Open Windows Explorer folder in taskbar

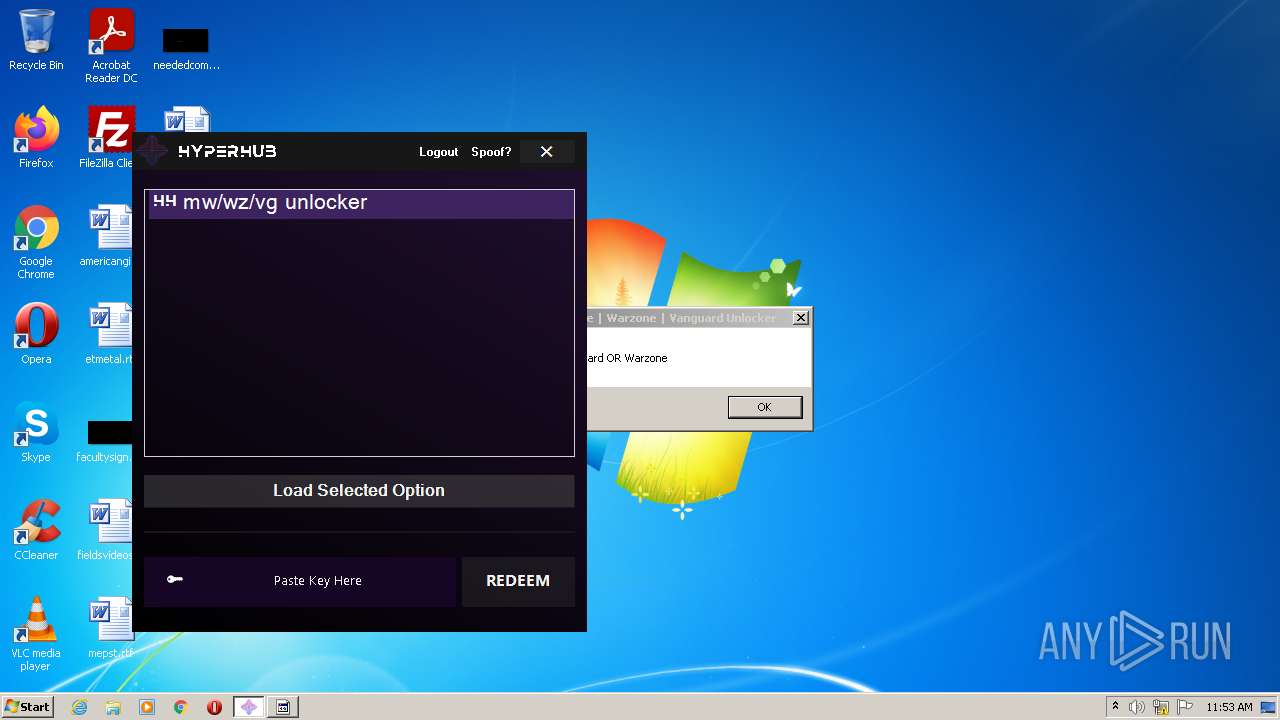[x=113, y=707]
